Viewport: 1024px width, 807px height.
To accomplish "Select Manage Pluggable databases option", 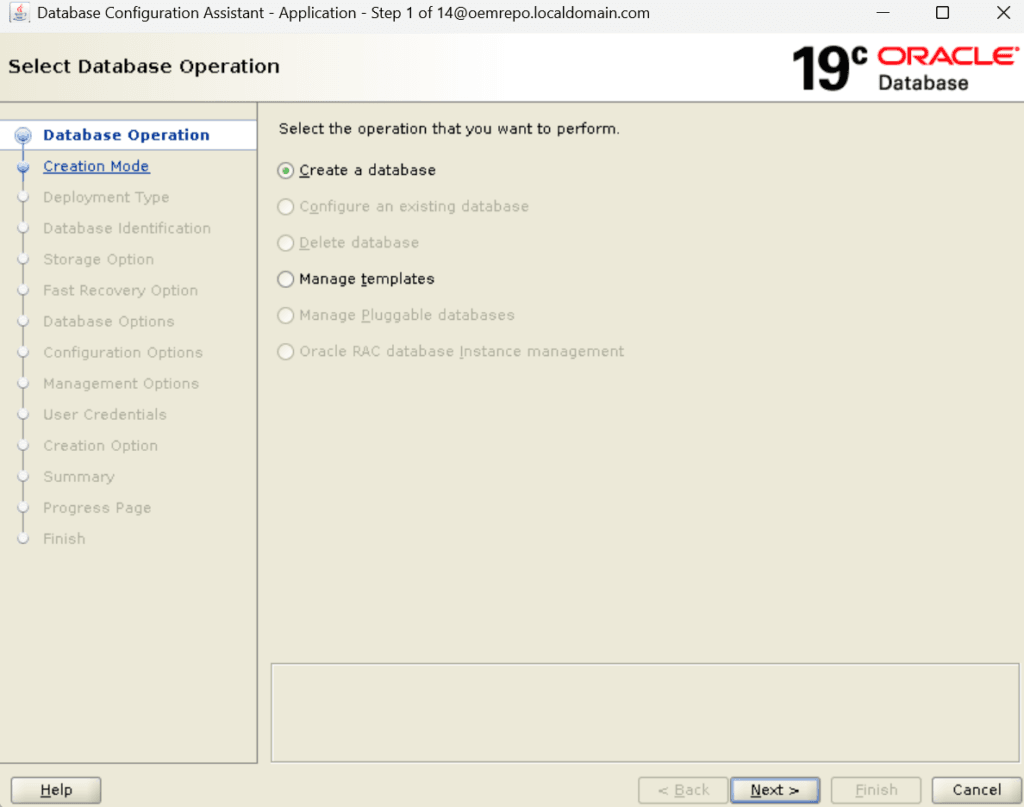I will tap(285, 315).
